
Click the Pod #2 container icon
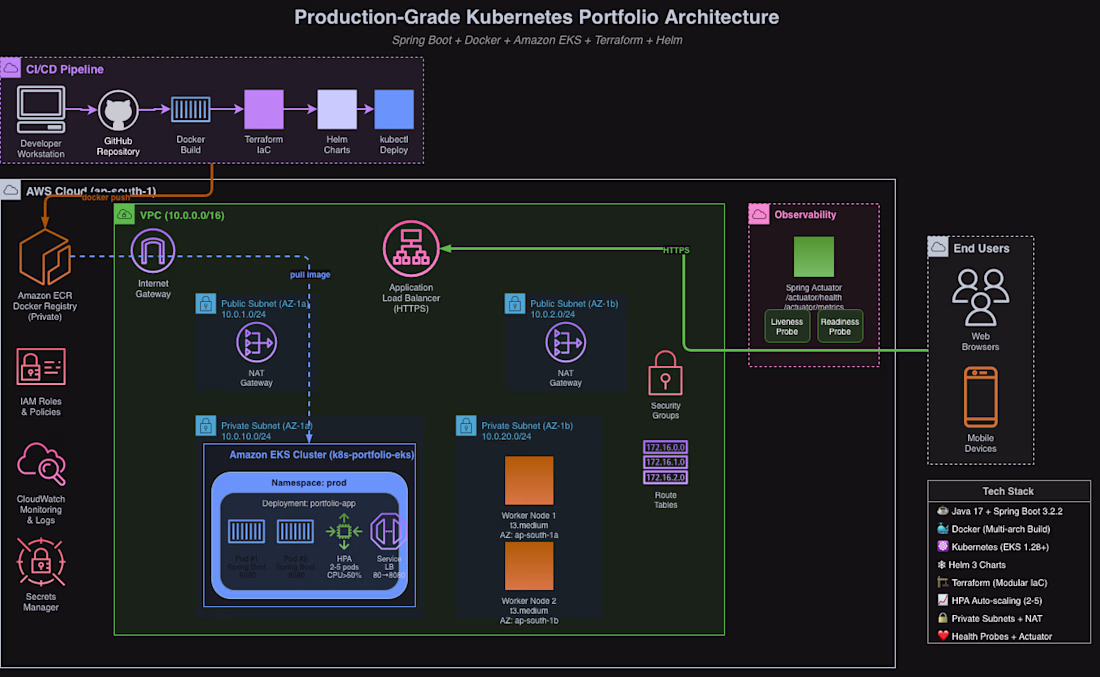pyautogui.click(x=295, y=531)
